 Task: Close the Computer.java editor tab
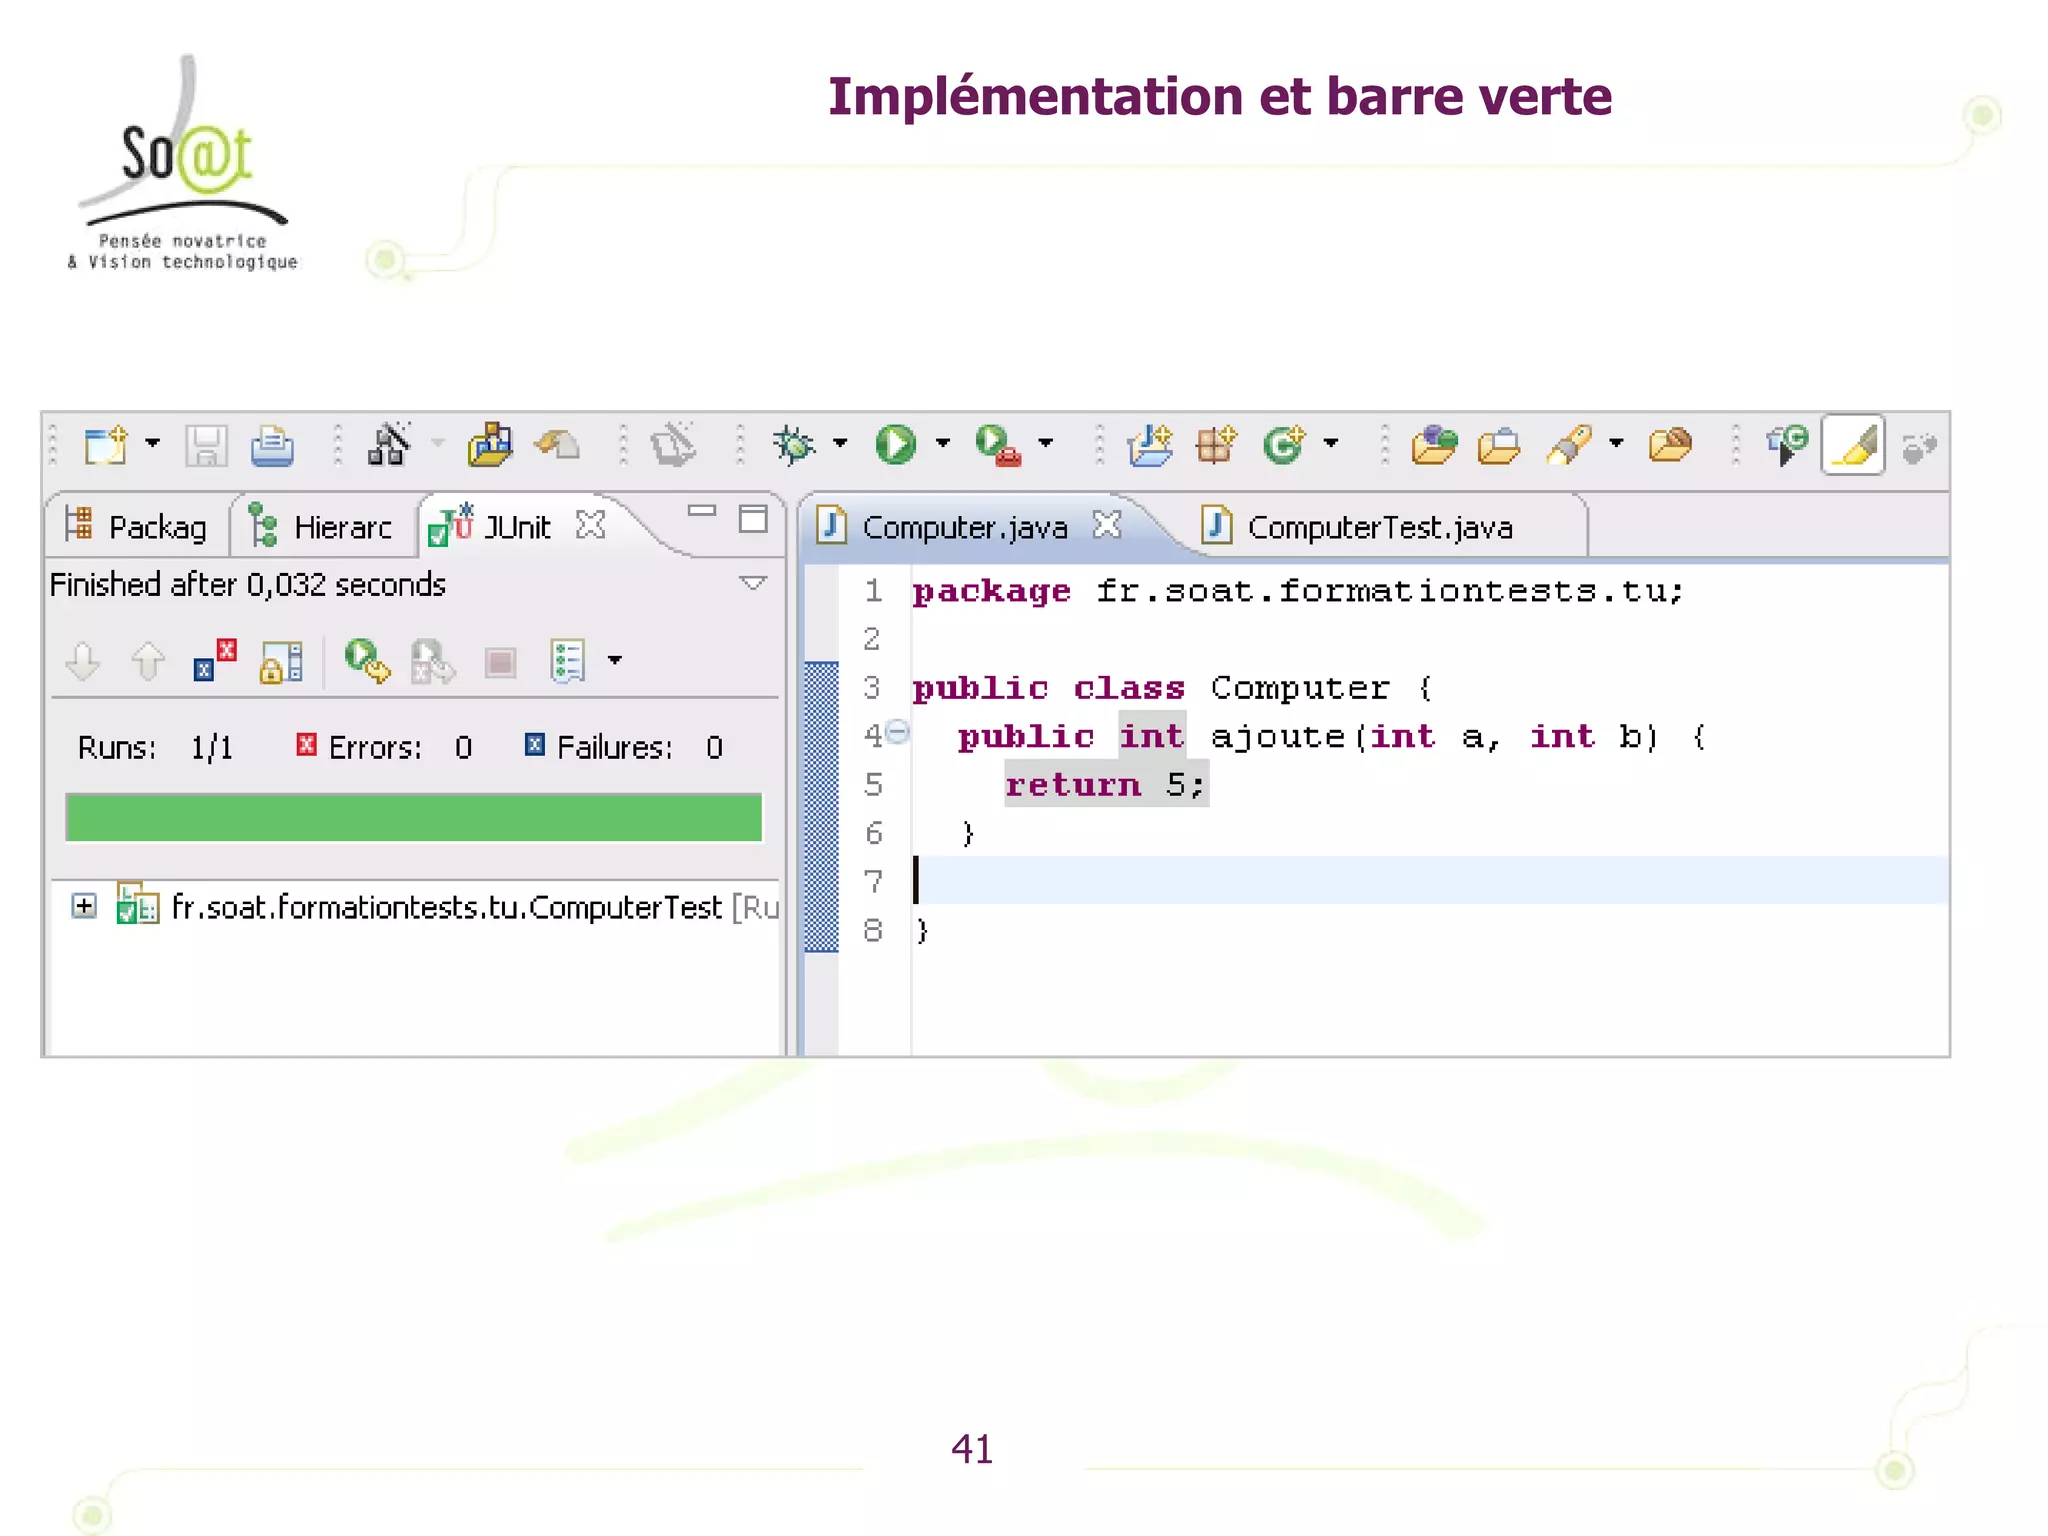pyautogui.click(x=1106, y=524)
